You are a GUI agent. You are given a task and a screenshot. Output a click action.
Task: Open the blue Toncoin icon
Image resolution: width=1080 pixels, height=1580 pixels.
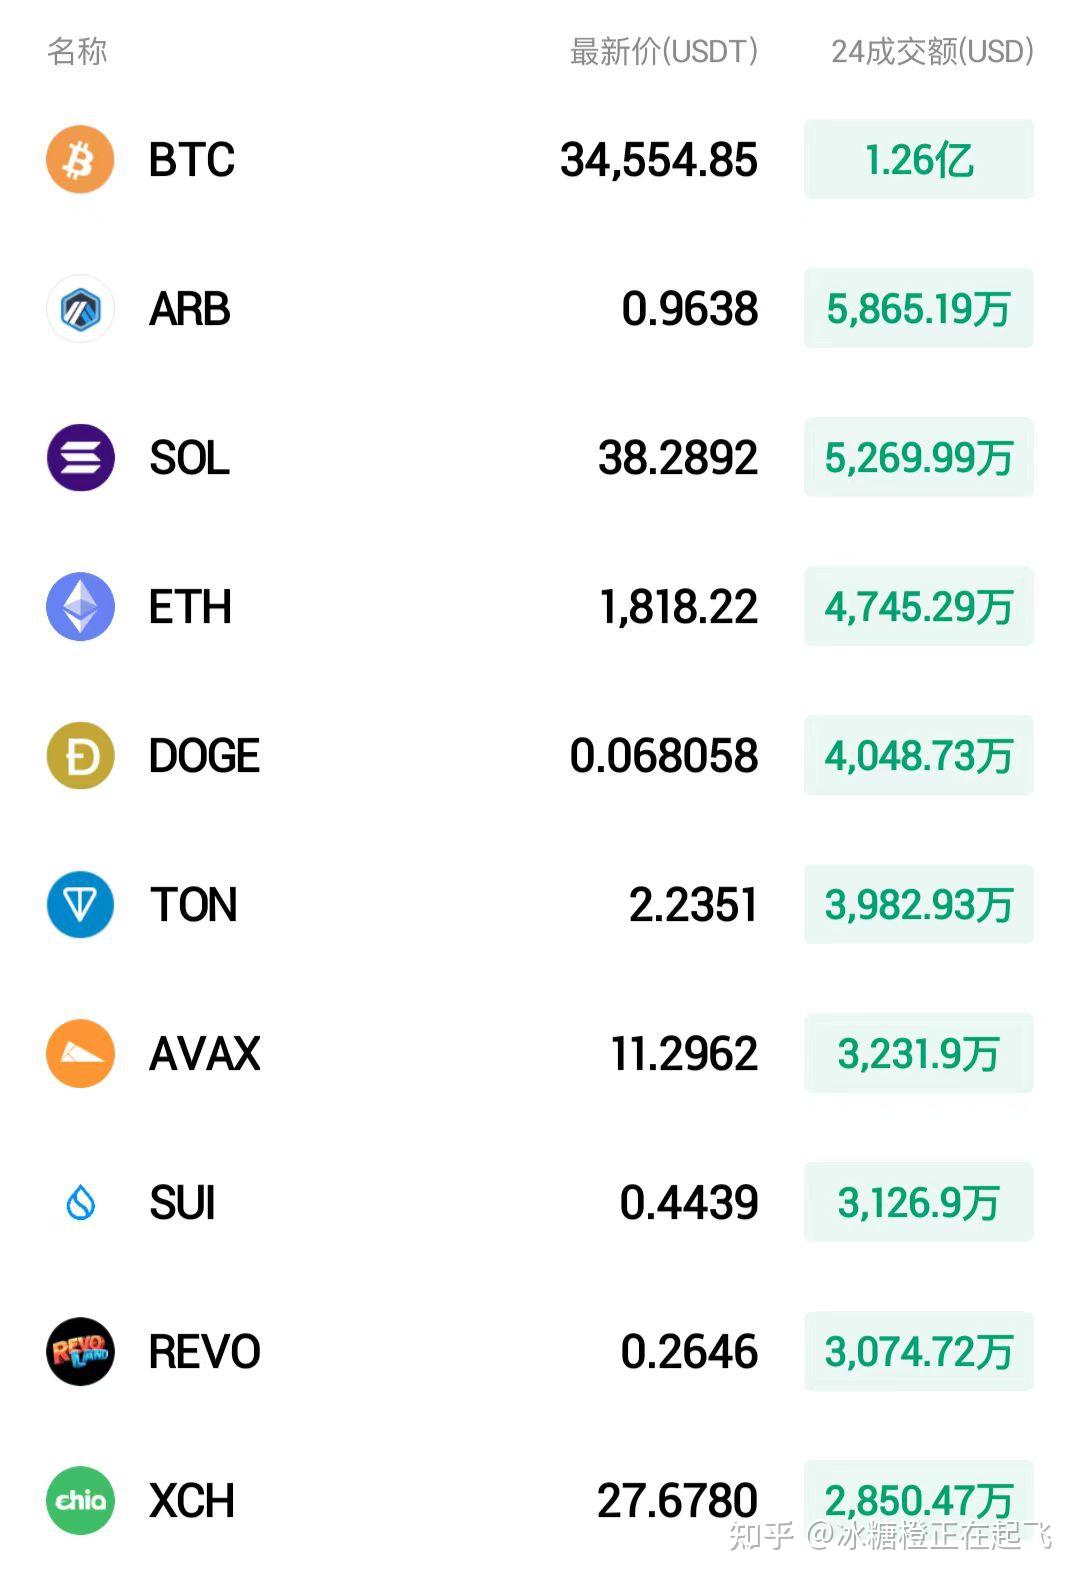click(80, 904)
